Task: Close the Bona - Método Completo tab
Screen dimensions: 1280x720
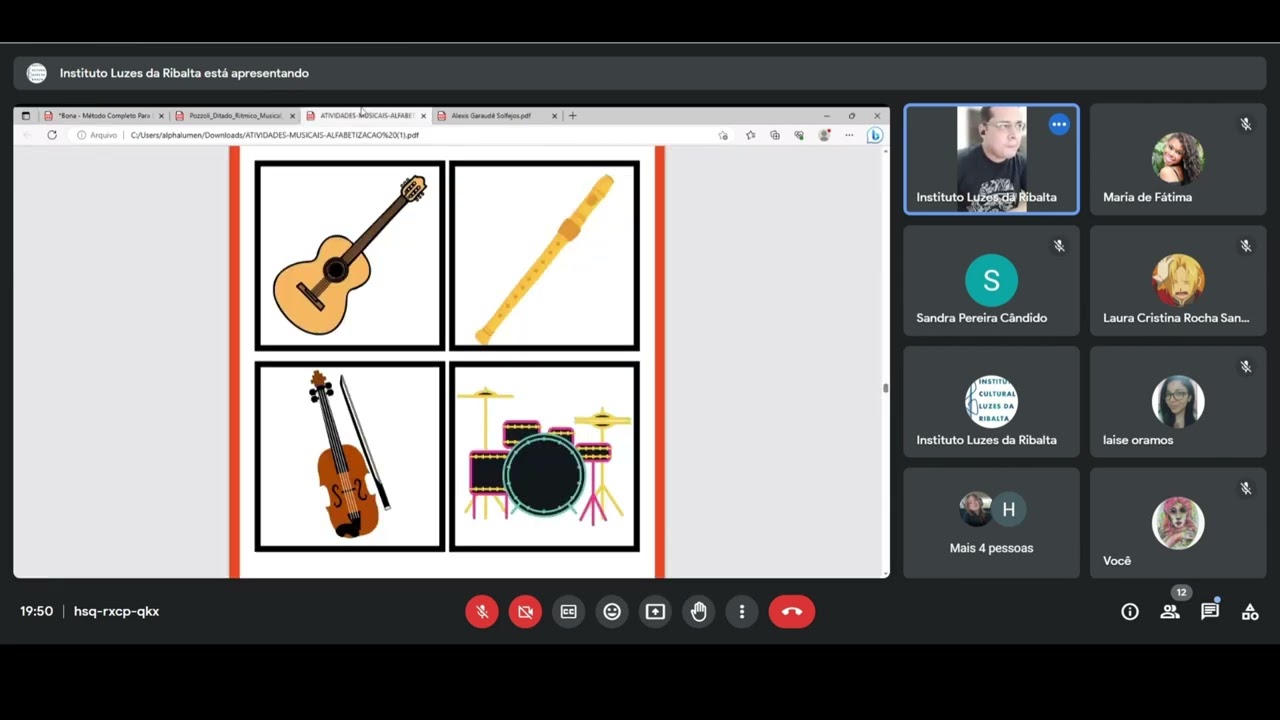Action: [161, 116]
